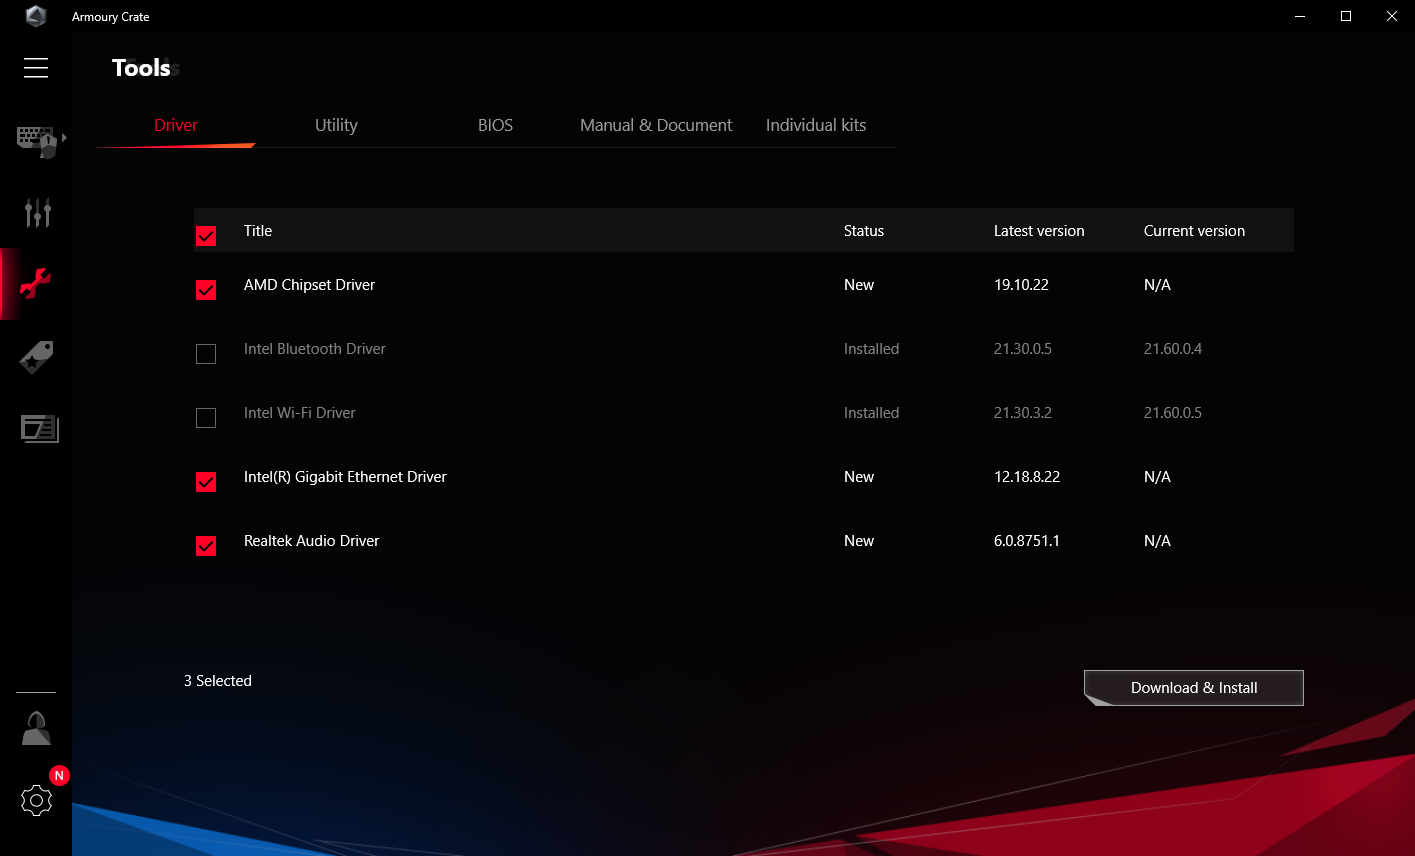Open the news page sidebar icon
Viewport: 1415px width, 856px height.
point(40,429)
